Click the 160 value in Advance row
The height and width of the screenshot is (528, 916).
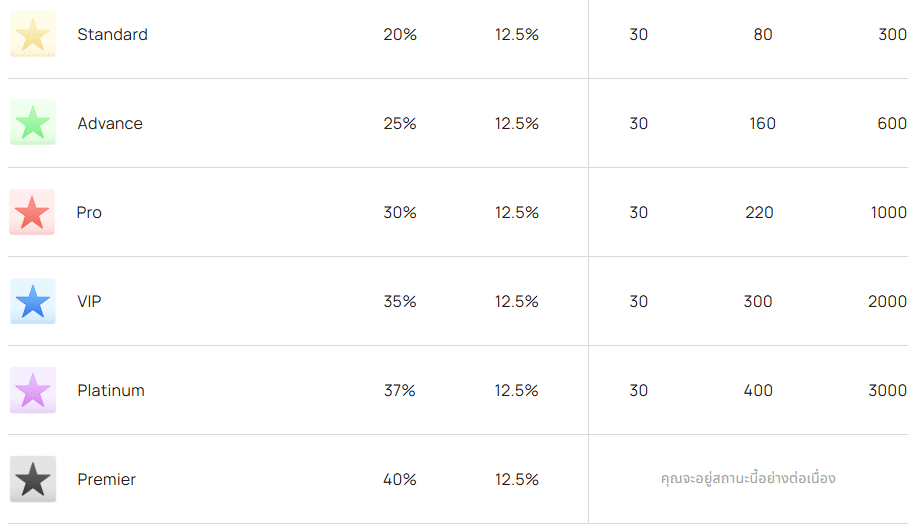762,123
